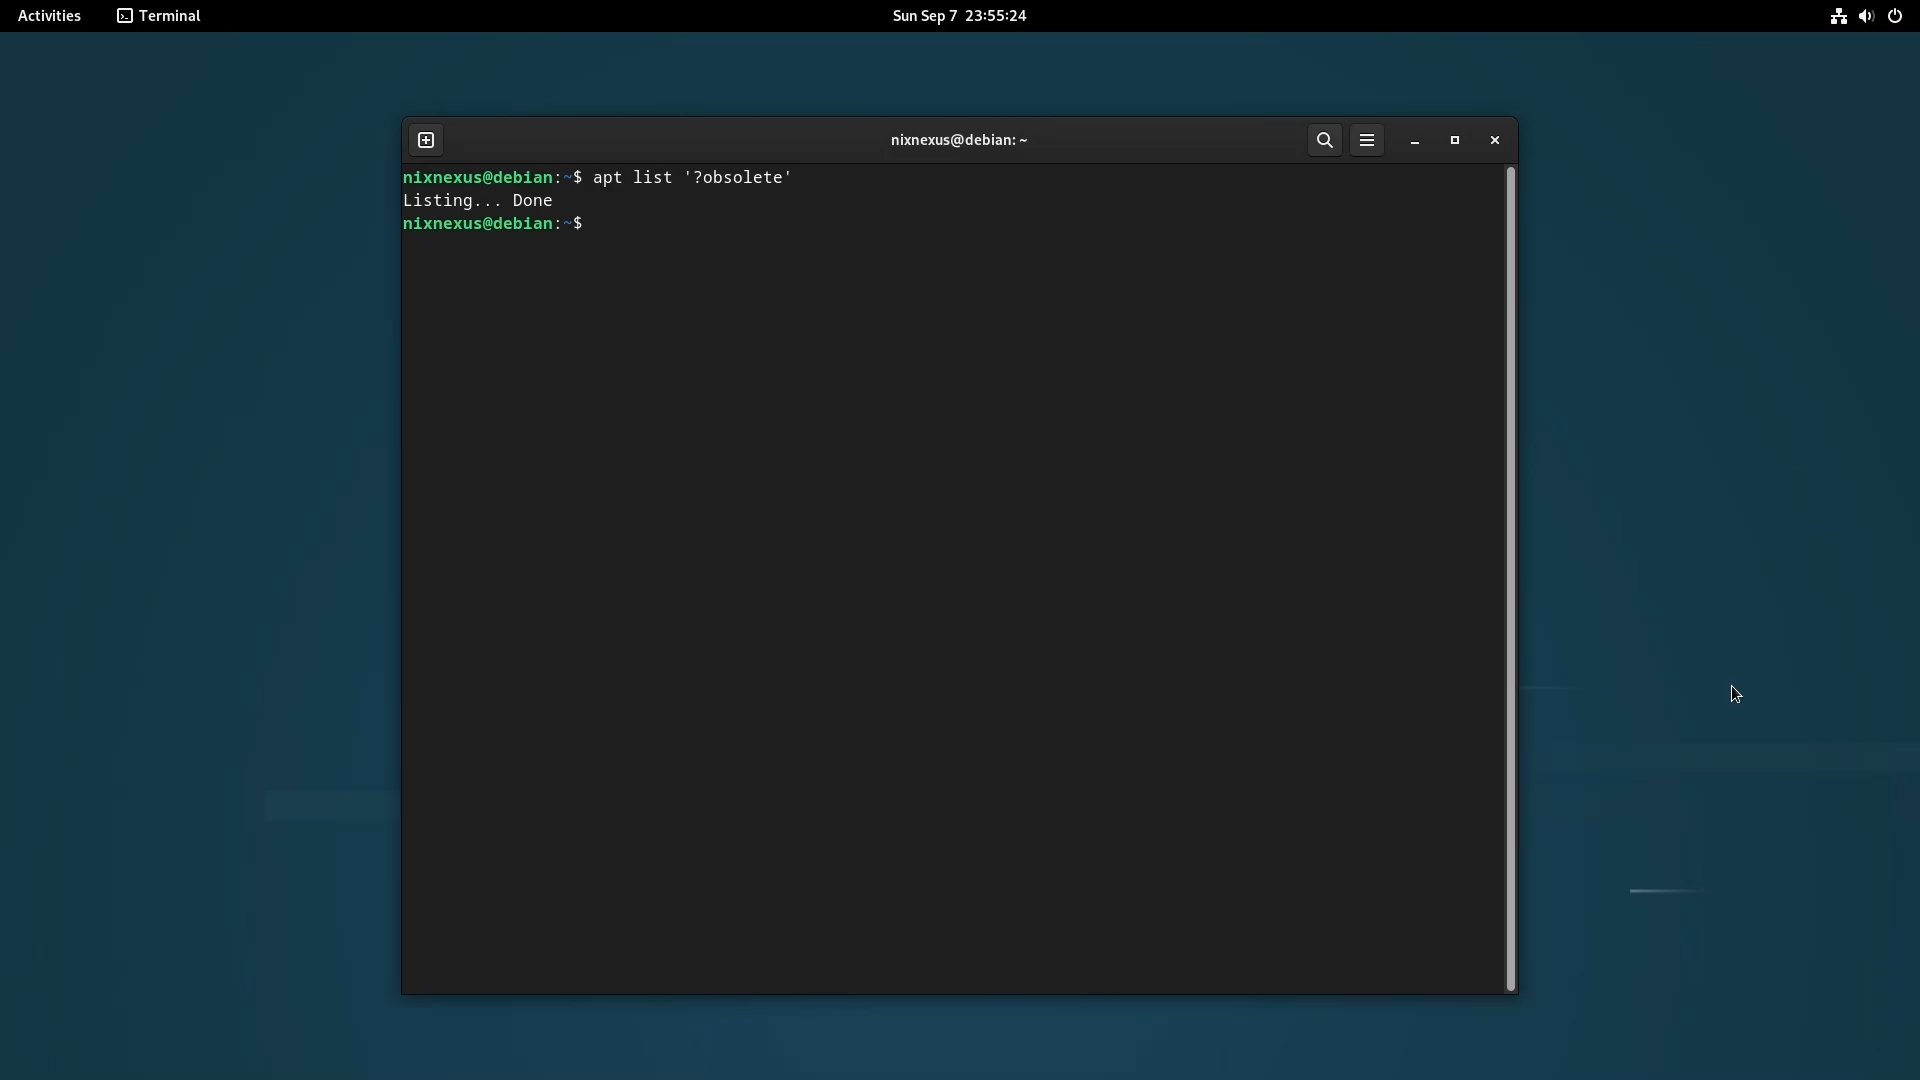Click the terminal search magnifier icon
The width and height of the screenshot is (1920, 1080).
point(1324,140)
